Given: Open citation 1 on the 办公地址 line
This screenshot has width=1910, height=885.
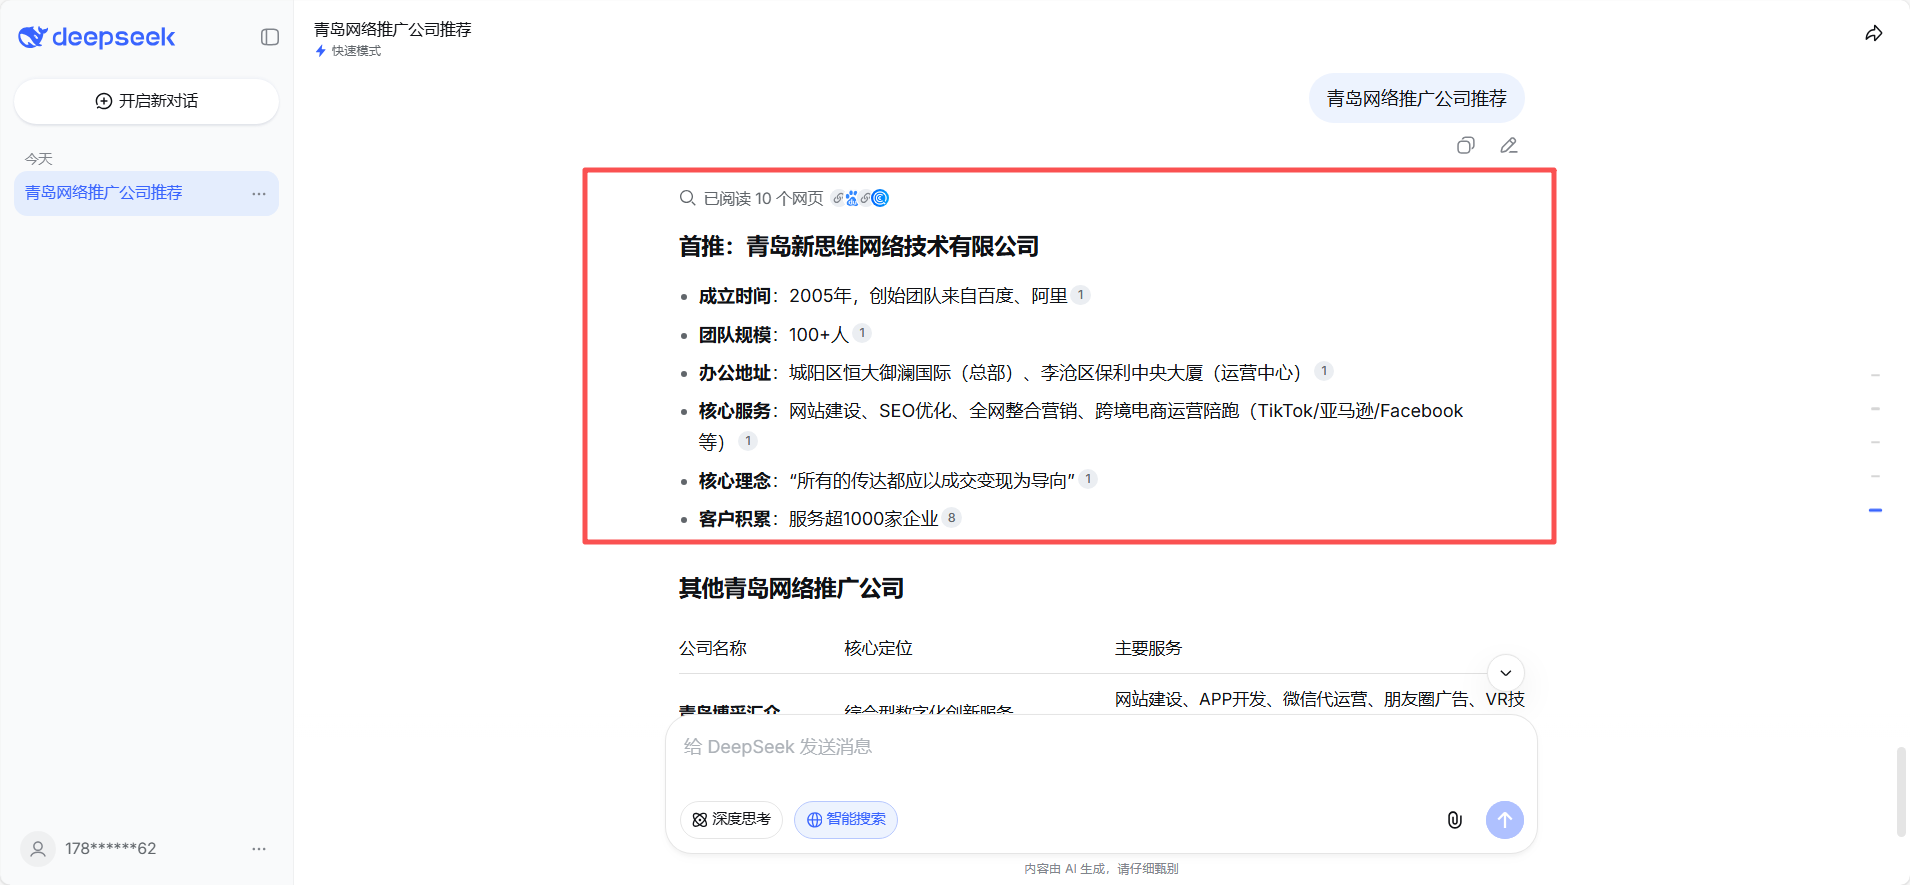Looking at the screenshot, I should click(1324, 371).
